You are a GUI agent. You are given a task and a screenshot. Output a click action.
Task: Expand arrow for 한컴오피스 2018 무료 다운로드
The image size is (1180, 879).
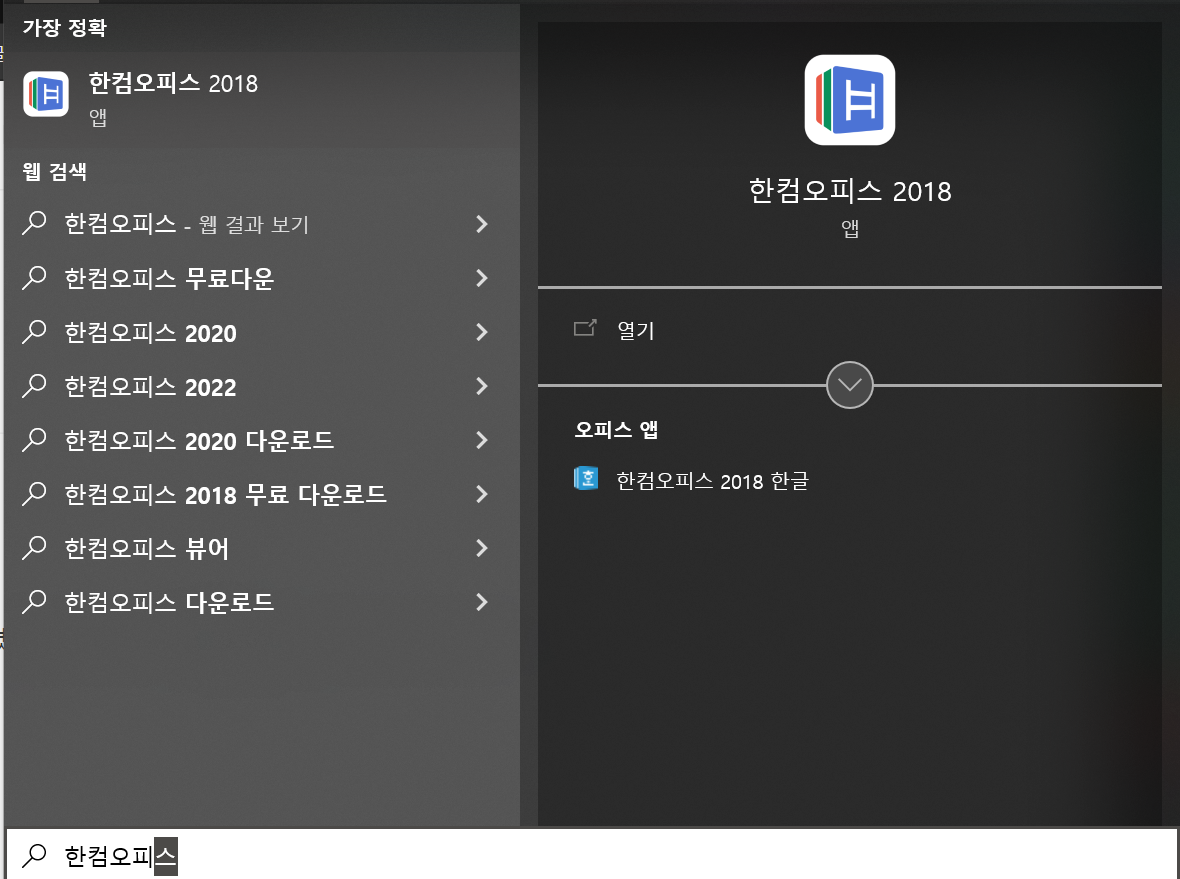point(482,494)
